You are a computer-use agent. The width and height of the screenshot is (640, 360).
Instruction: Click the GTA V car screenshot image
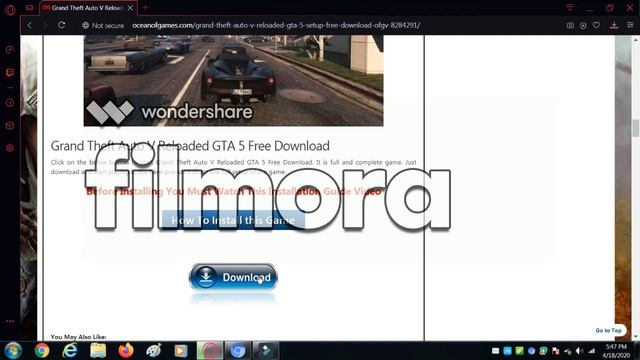(233, 80)
